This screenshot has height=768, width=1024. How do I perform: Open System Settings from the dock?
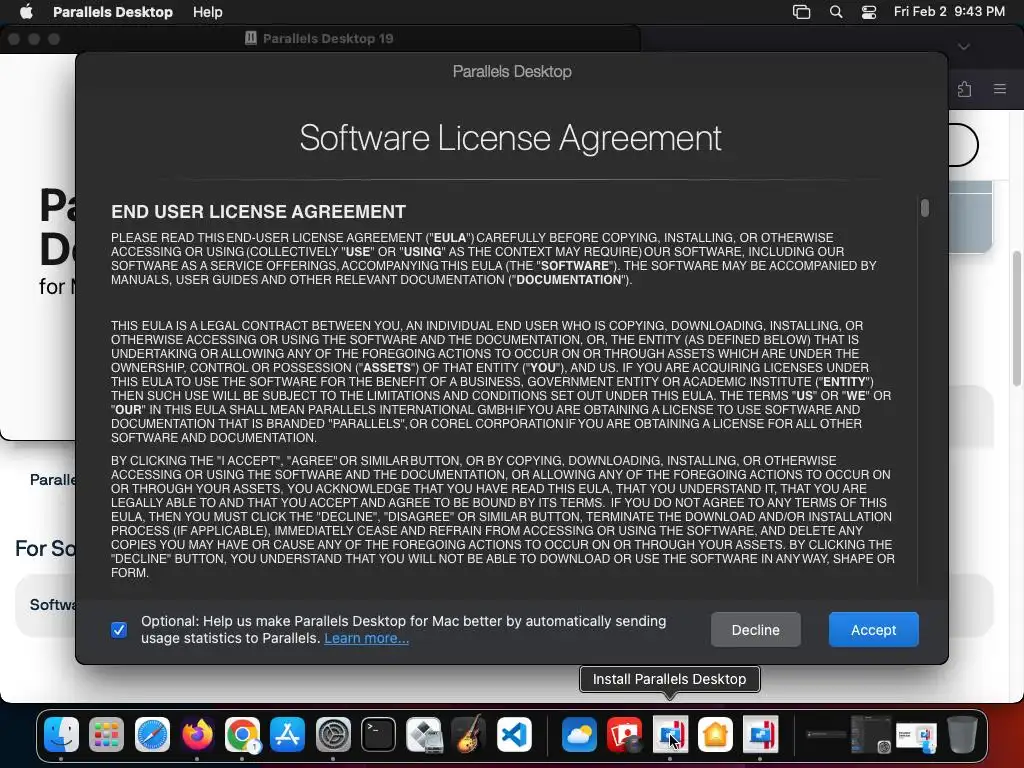[333, 735]
